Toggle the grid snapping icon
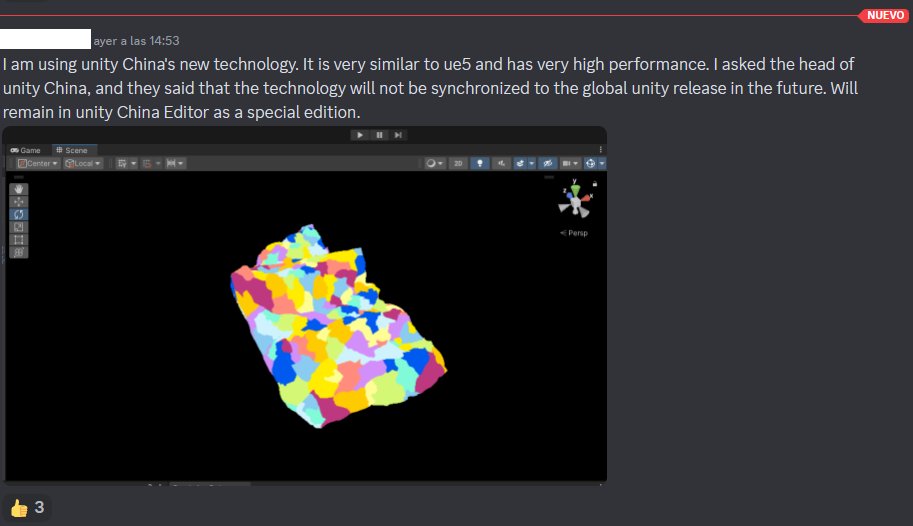 147,164
